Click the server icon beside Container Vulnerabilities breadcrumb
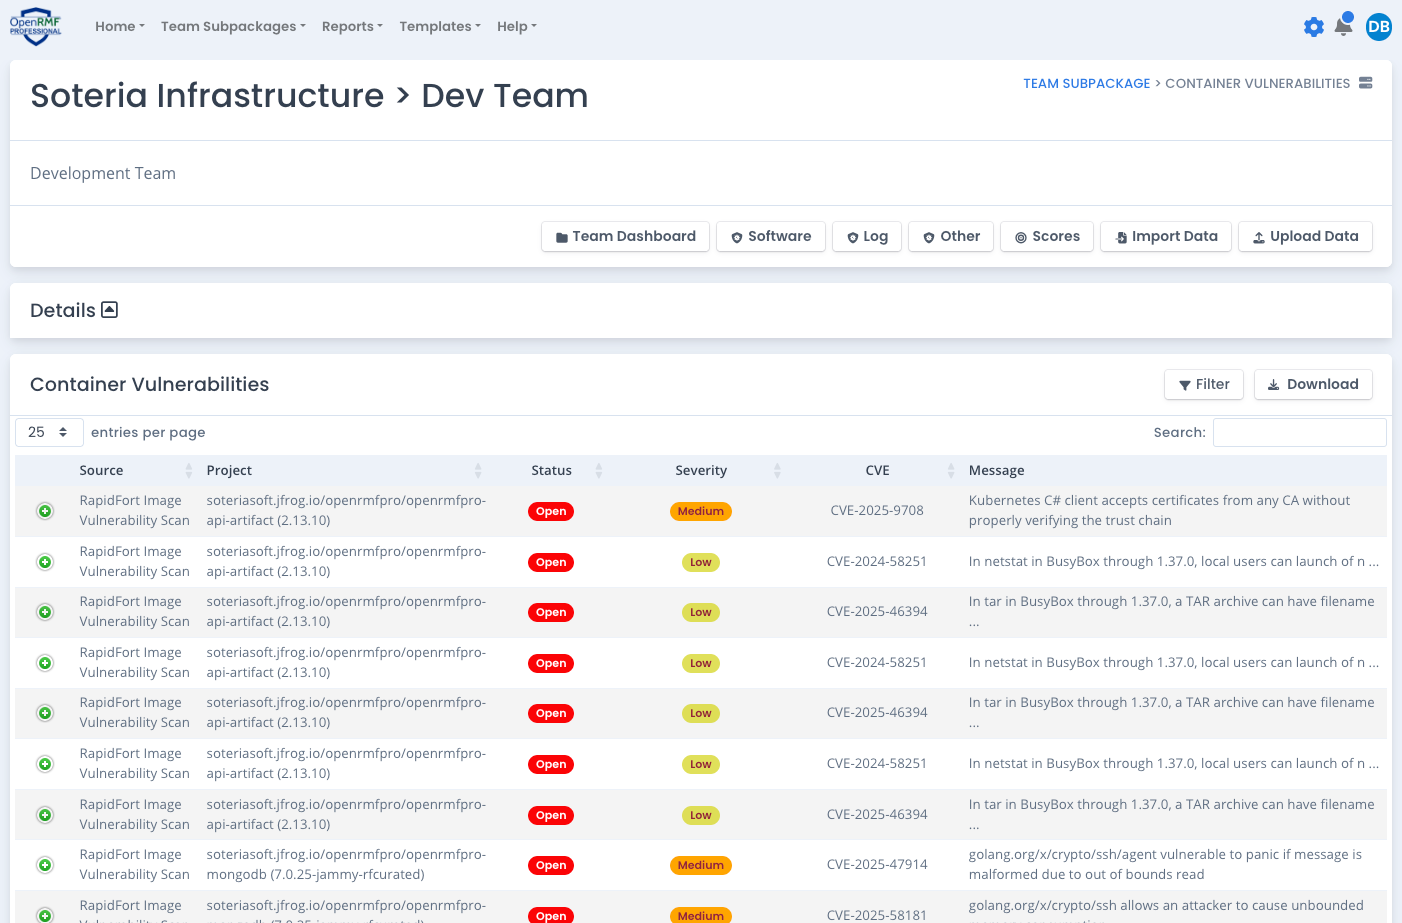This screenshot has width=1402, height=923. click(x=1366, y=83)
